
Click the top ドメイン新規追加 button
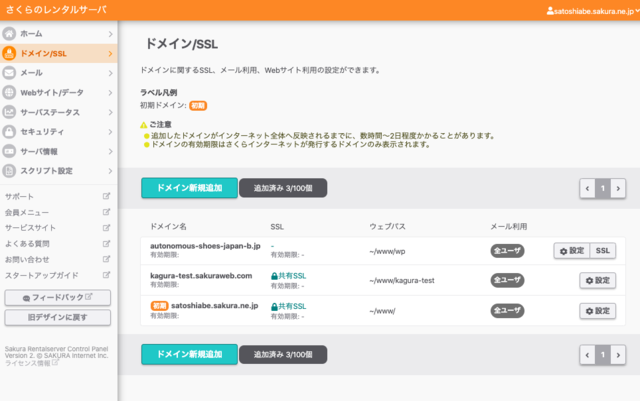(x=189, y=187)
